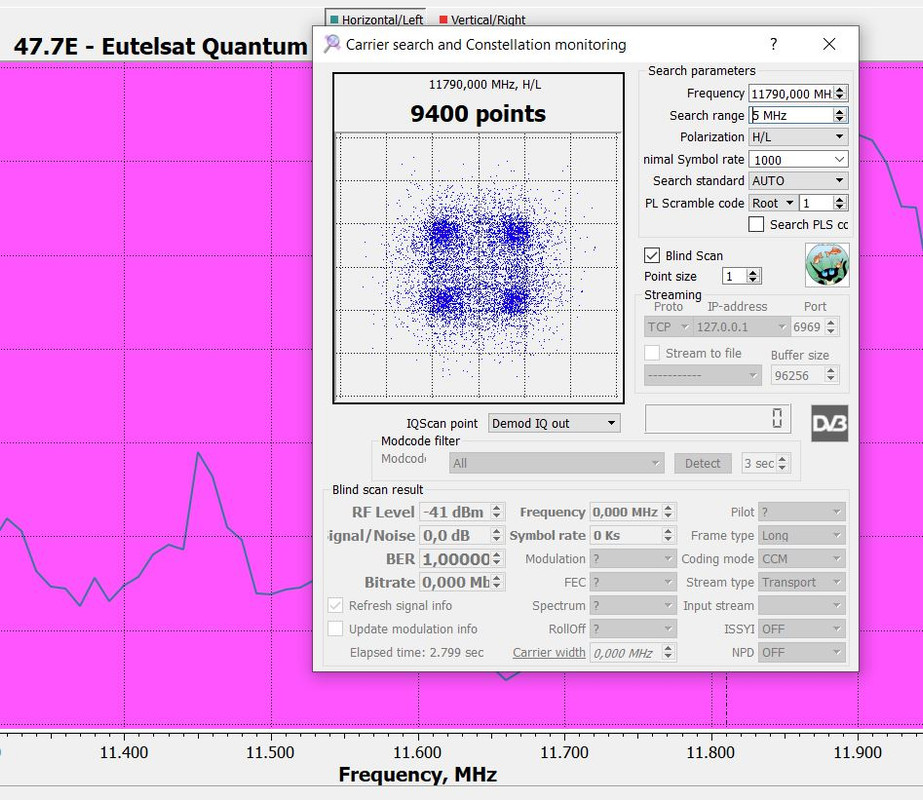The image size is (923, 800).
Task: Open the IP-address 127.0.0.1 dropdown
Action: click(x=741, y=327)
